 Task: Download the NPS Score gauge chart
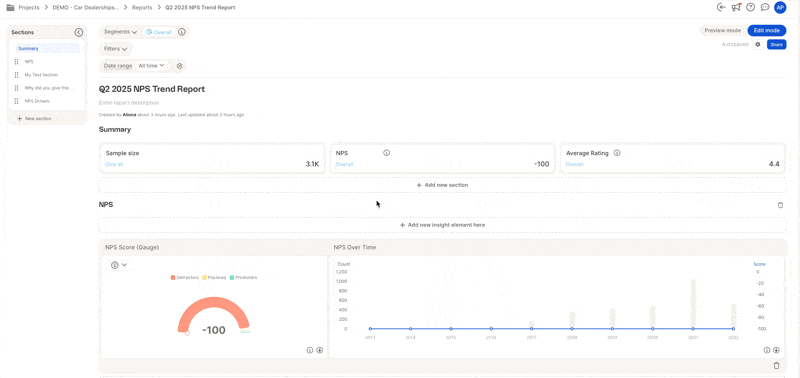click(x=319, y=350)
